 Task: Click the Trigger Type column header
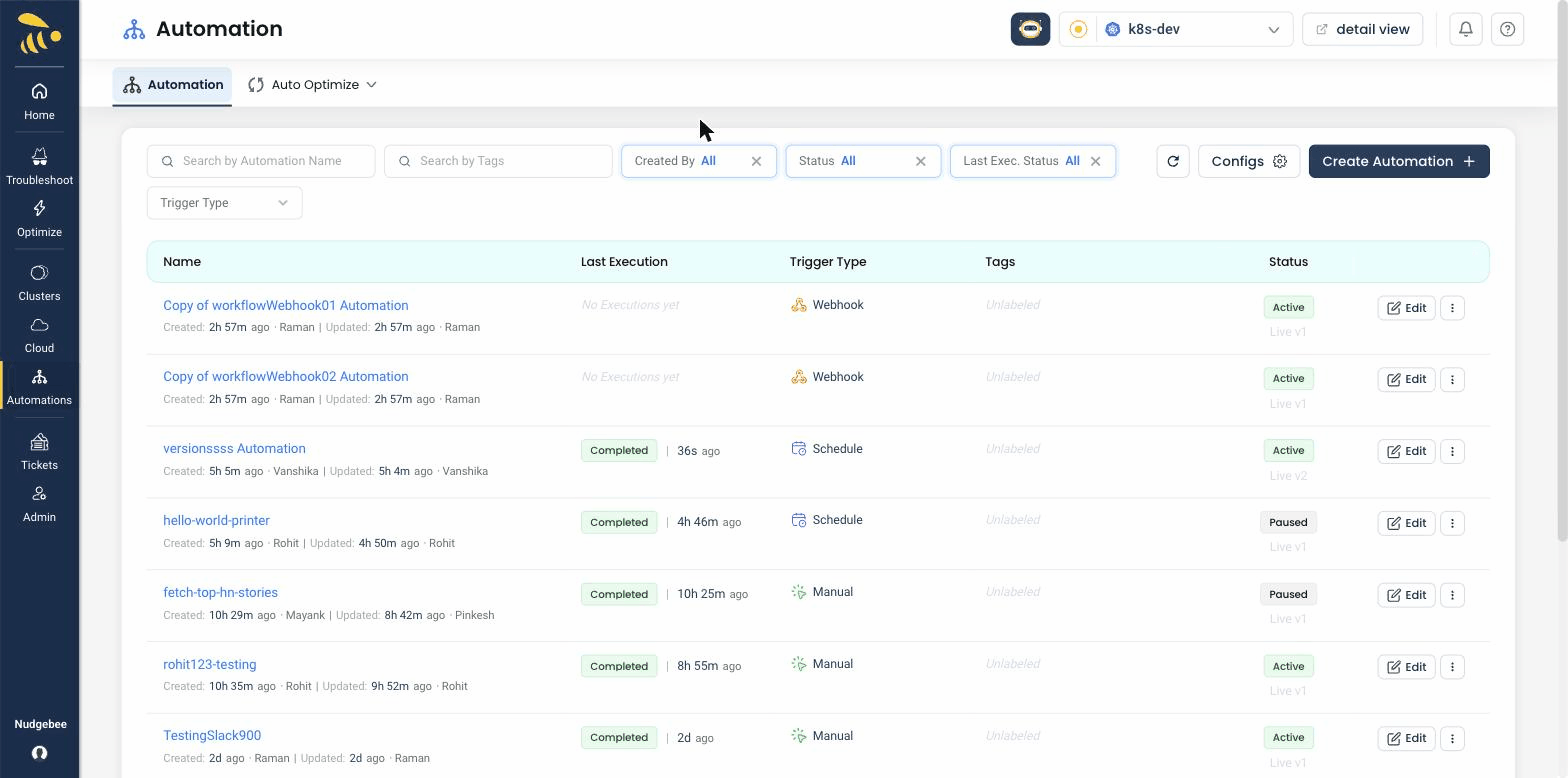point(828,262)
